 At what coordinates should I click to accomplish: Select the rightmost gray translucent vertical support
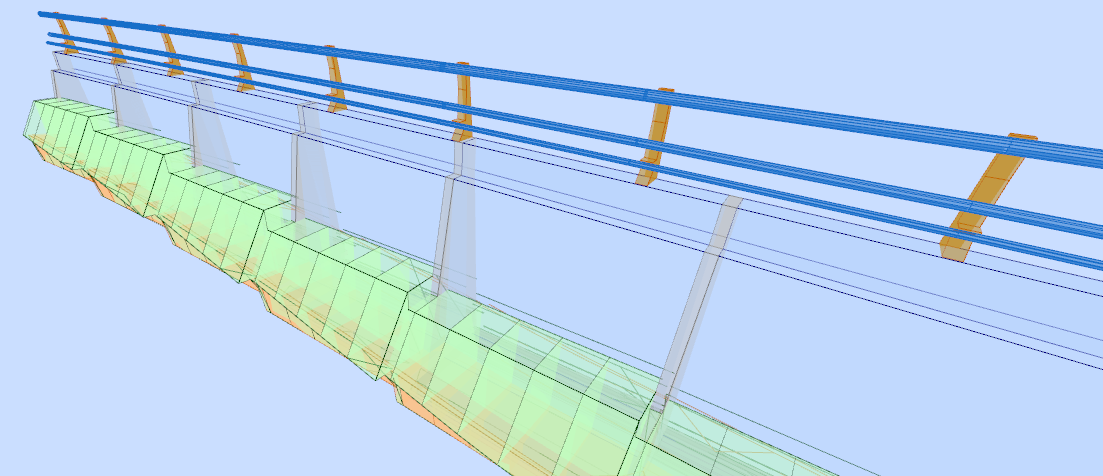[x=700, y=300]
